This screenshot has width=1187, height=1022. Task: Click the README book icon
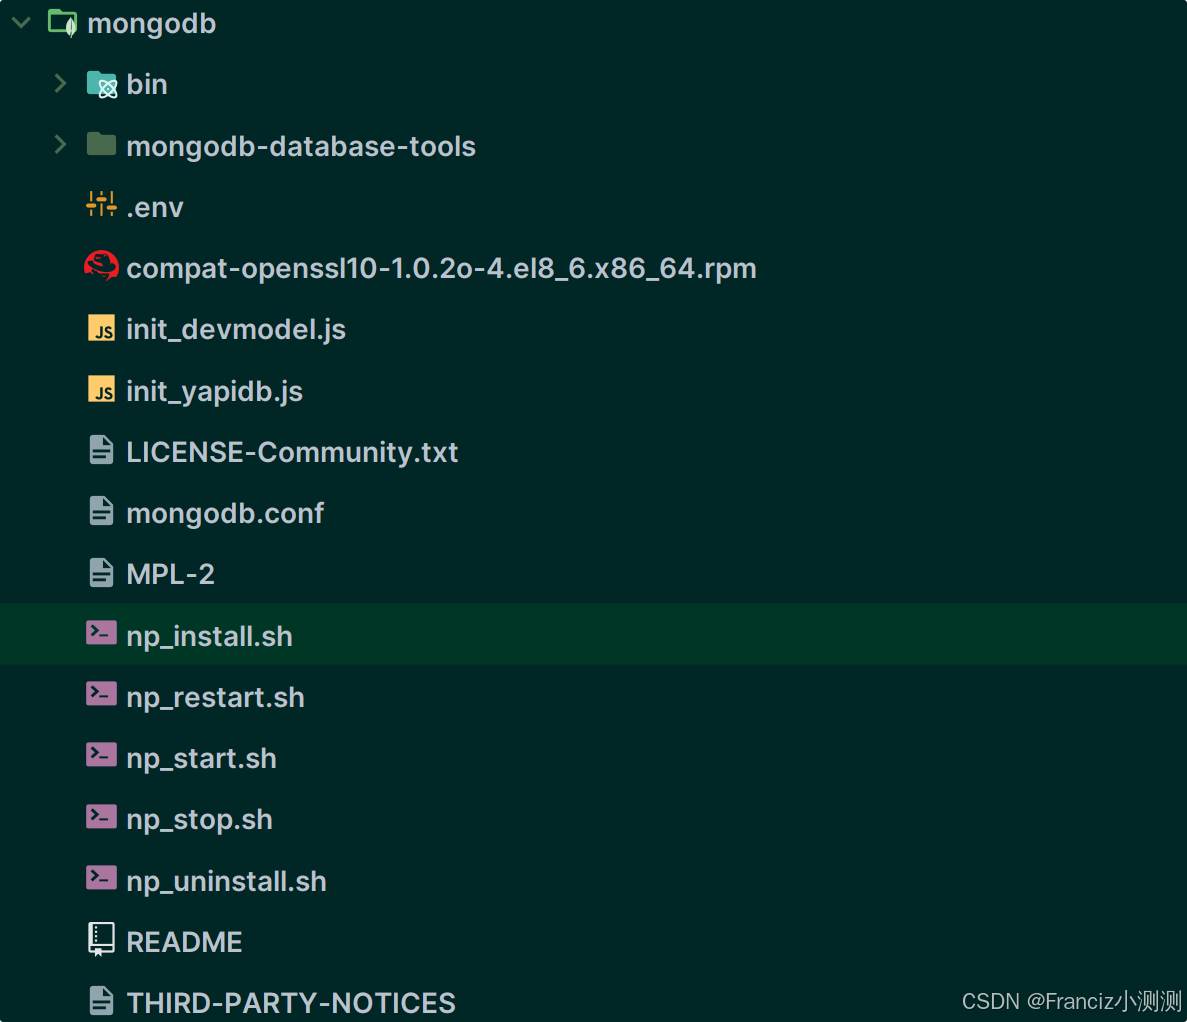coord(101,939)
